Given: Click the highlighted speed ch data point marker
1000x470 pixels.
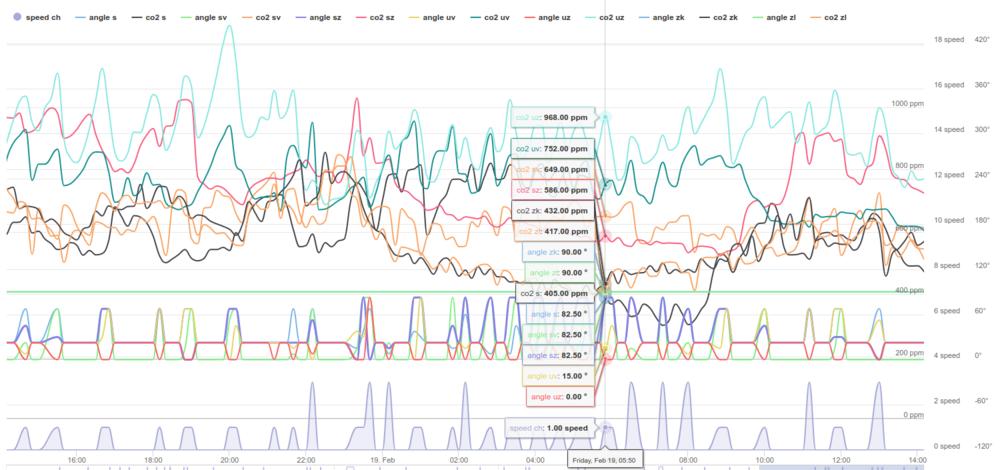Looking at the screenshot, I should click(x=605, y=427).
